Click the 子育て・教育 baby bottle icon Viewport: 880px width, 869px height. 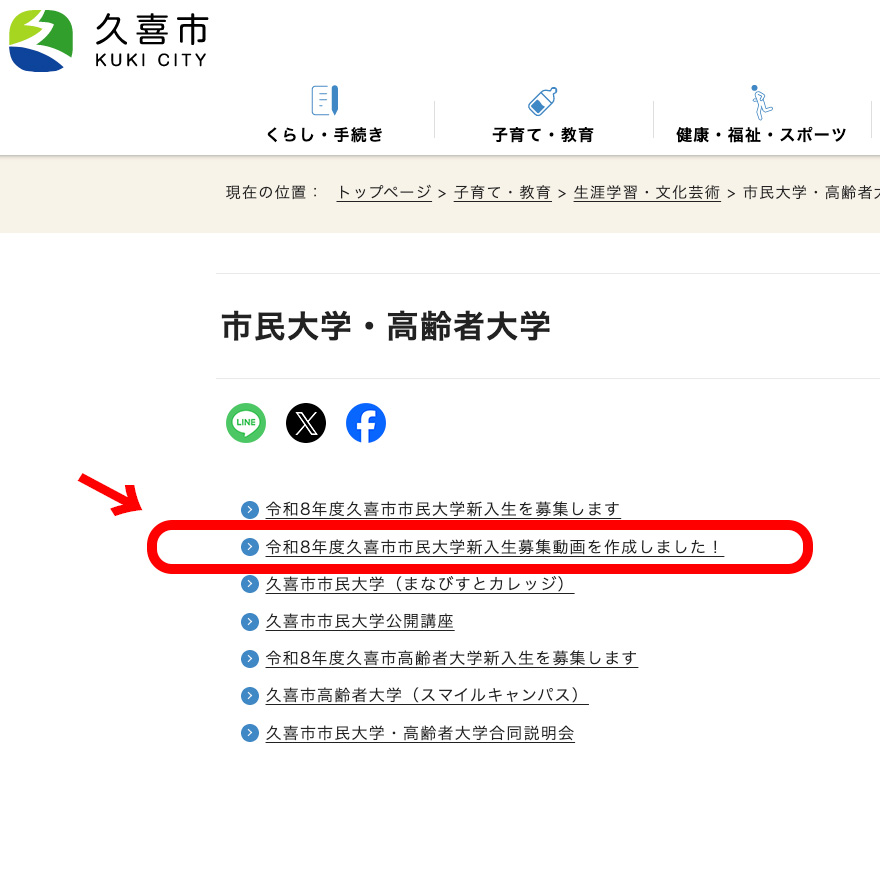coord(542,101)
